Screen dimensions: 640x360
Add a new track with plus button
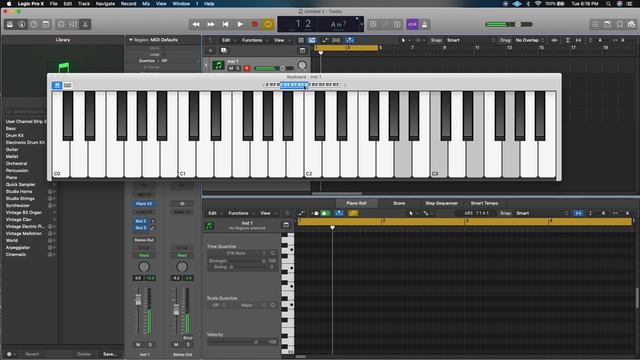click(x=210, y=51)
